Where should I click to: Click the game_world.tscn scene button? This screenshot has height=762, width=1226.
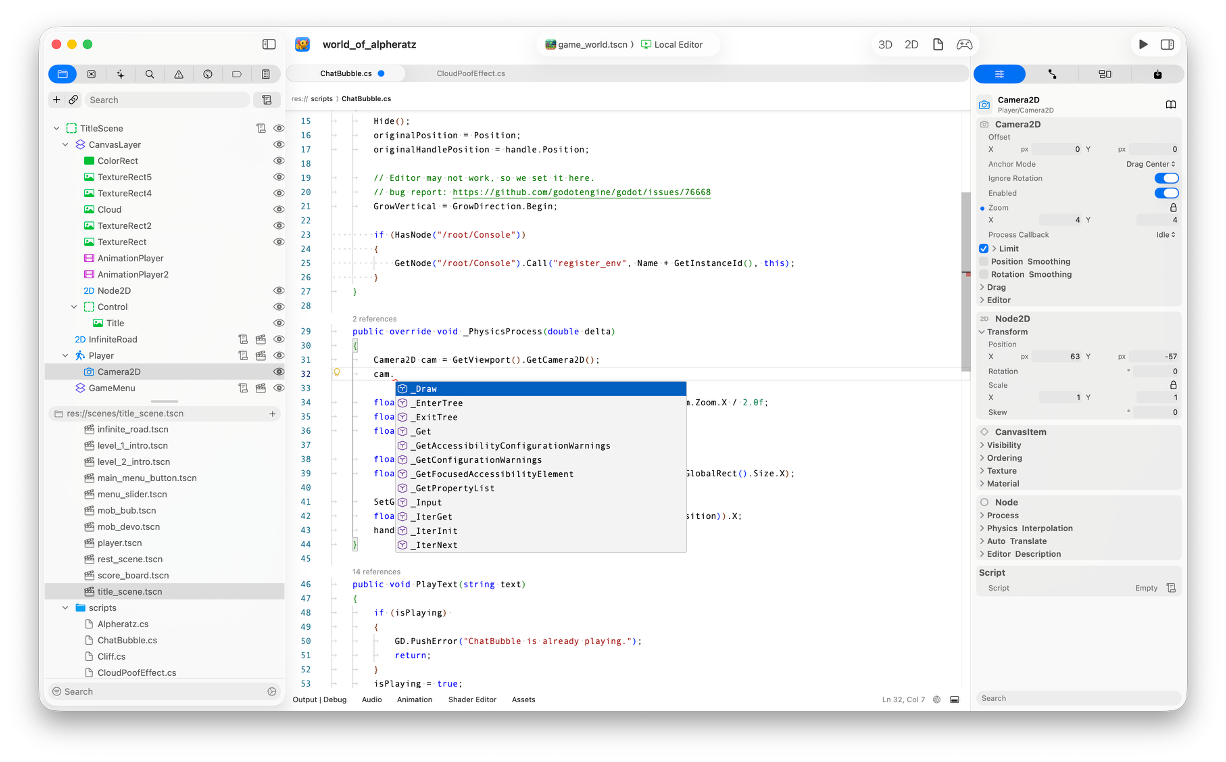click(x=589, y=45)
